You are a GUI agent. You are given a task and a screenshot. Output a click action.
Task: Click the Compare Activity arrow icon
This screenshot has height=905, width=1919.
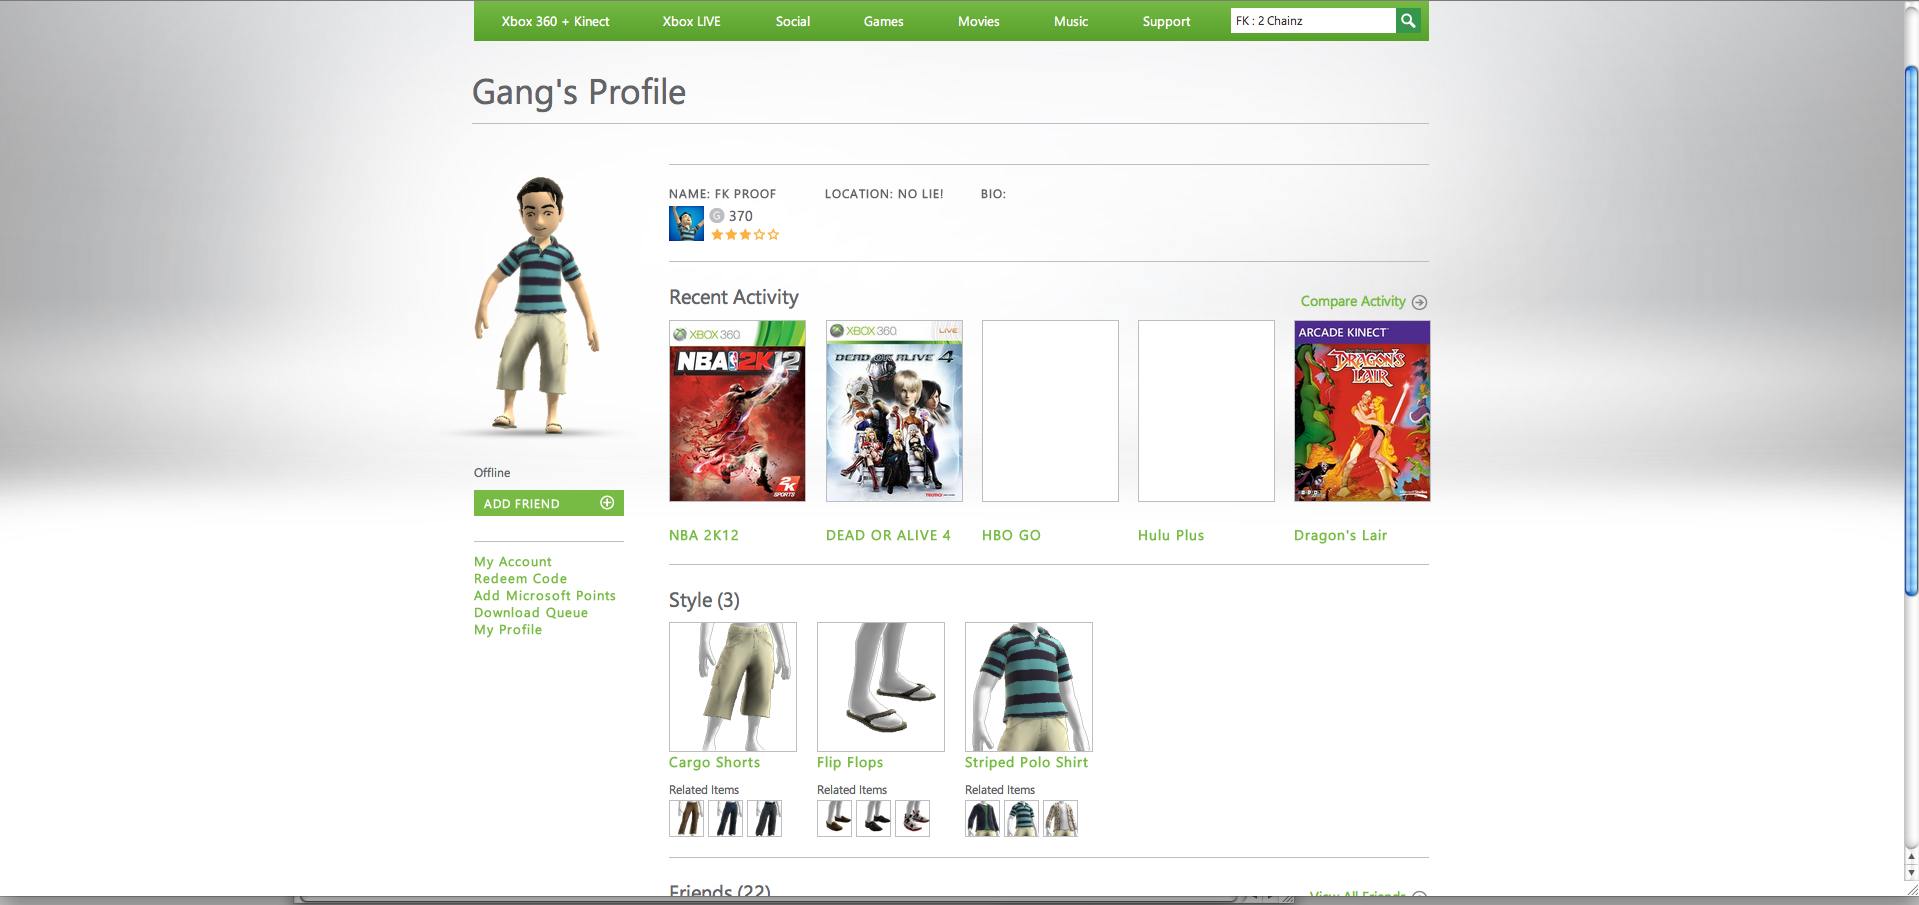pyautogui.click(x=1419, y=302)
